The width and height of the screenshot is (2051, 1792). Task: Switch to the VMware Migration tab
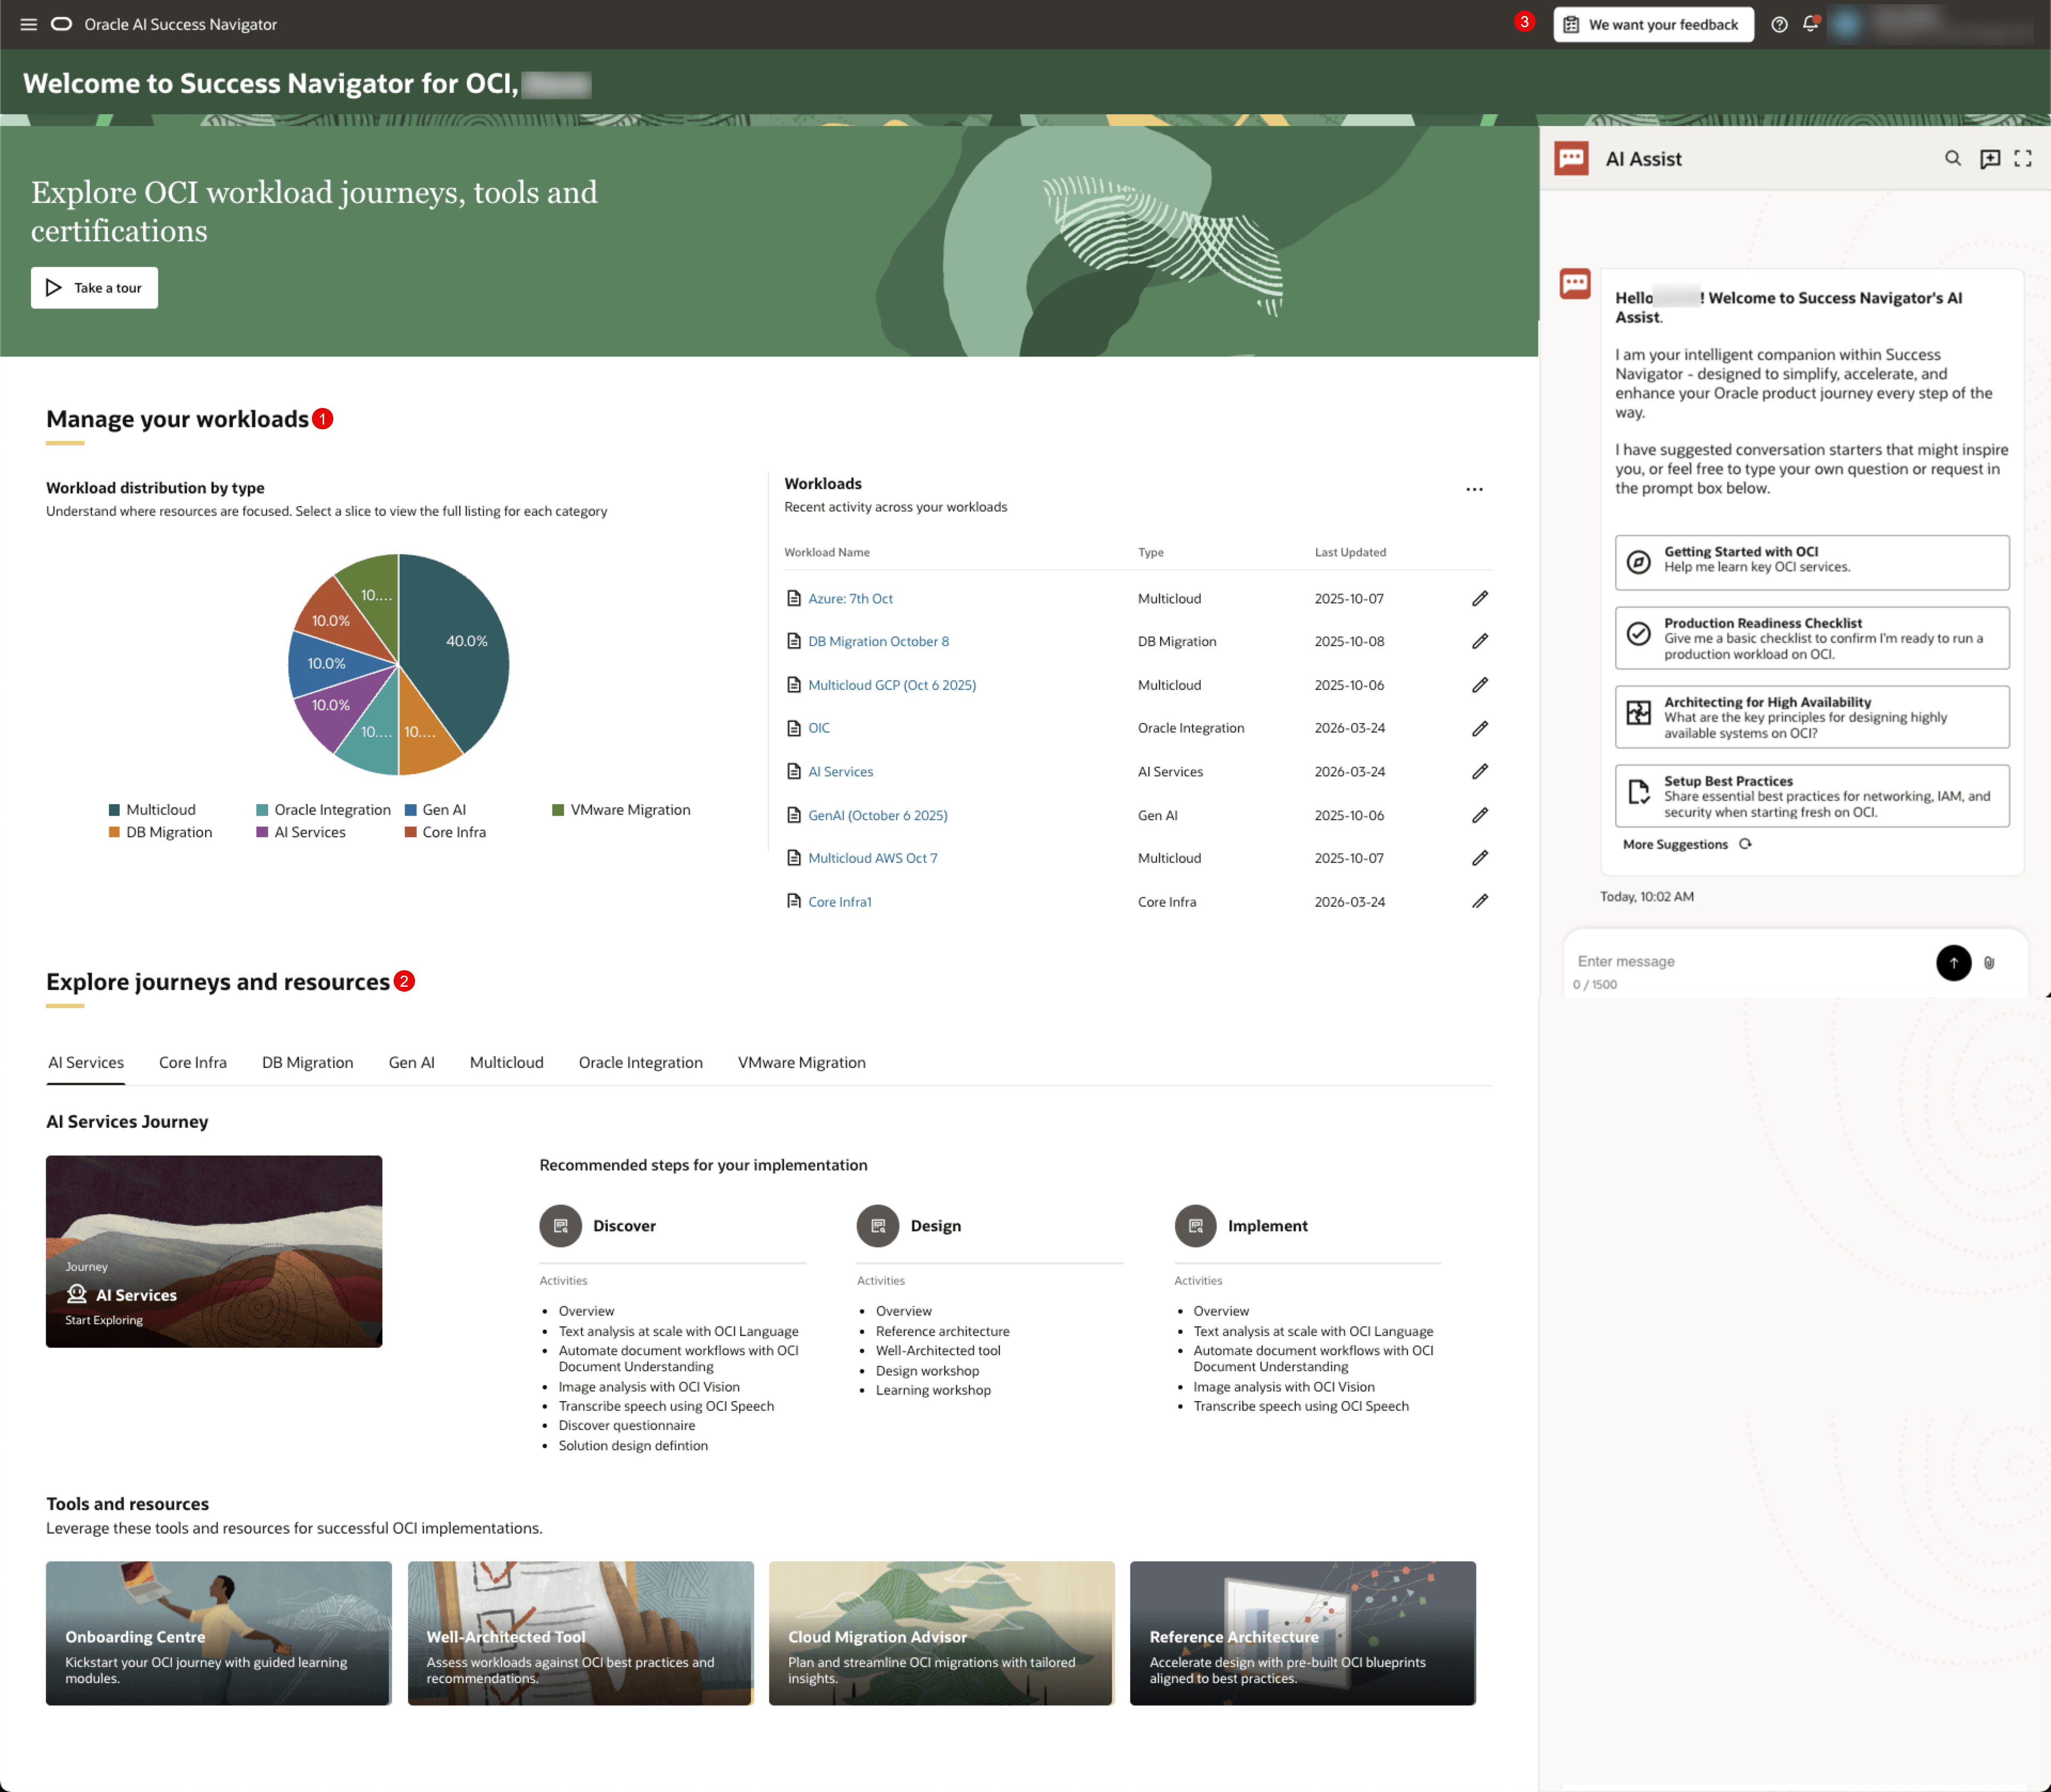(802, 1062)
